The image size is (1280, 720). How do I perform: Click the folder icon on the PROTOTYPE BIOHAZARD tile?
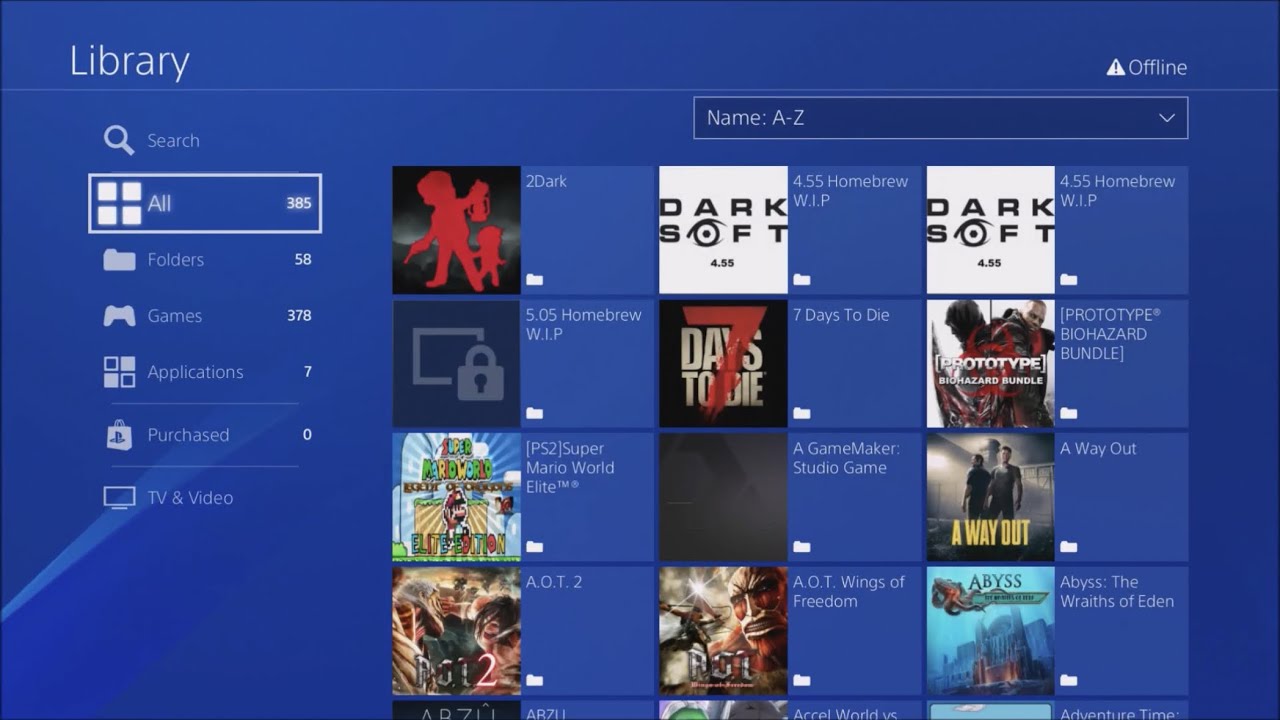tap(1068, 413)
